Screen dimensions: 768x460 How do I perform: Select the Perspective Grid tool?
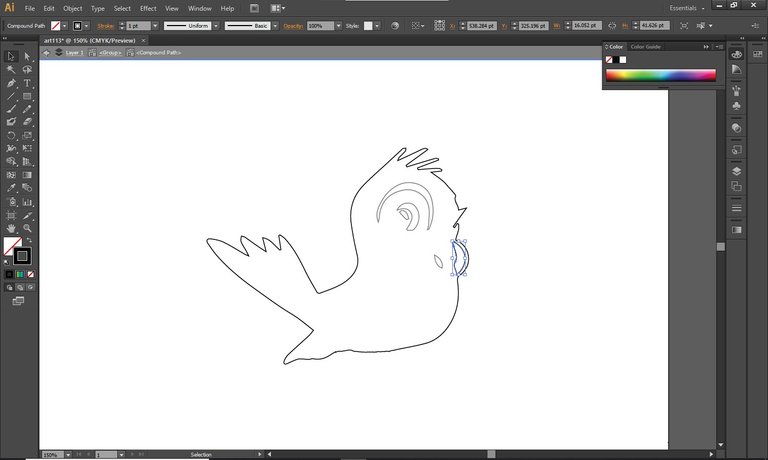click(27, 161)
